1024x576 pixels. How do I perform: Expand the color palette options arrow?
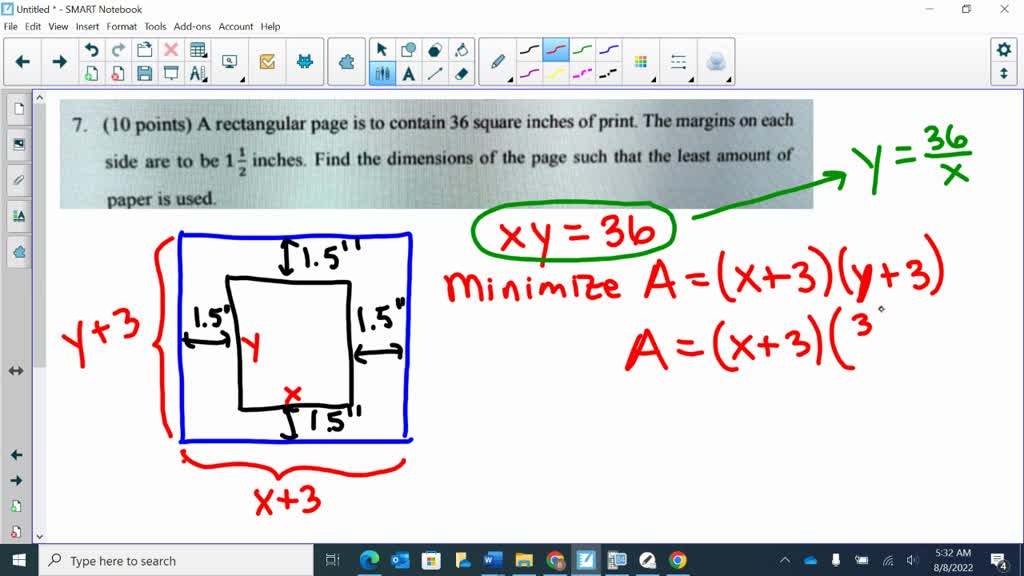(x=654, y=81)
